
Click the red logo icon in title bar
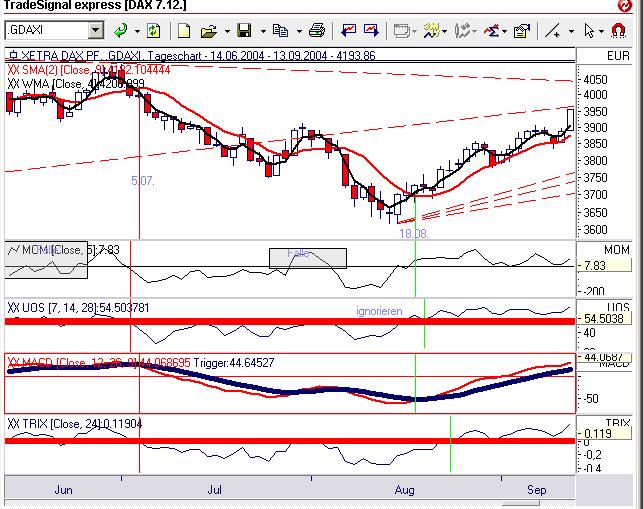[625, 6]
